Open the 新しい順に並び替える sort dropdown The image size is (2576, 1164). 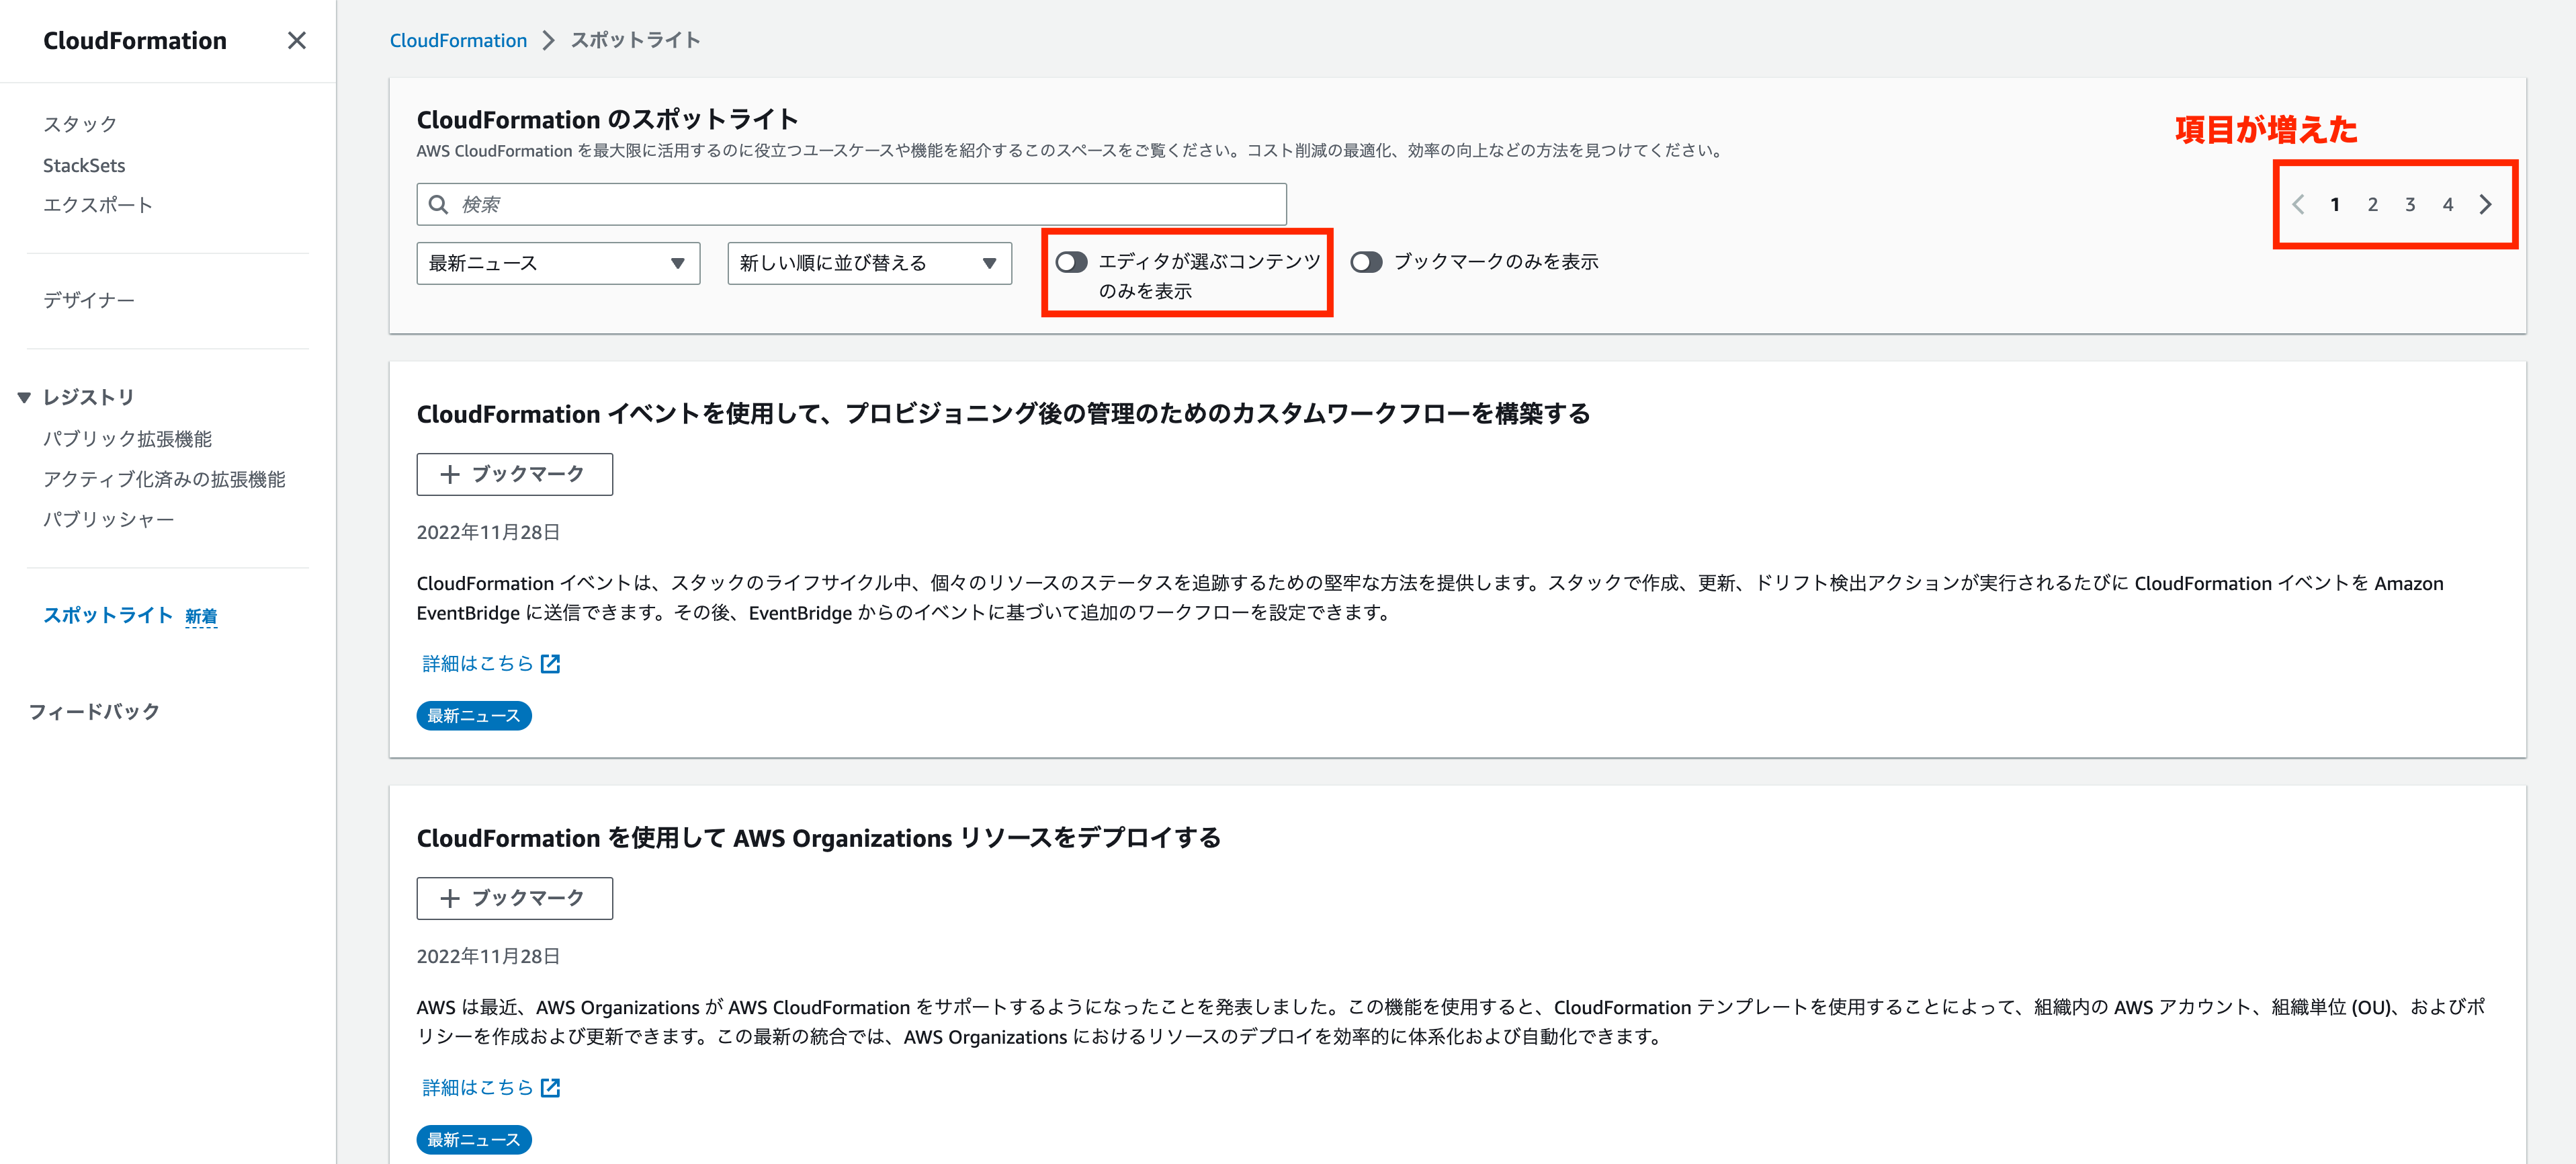tap(869, 264)
